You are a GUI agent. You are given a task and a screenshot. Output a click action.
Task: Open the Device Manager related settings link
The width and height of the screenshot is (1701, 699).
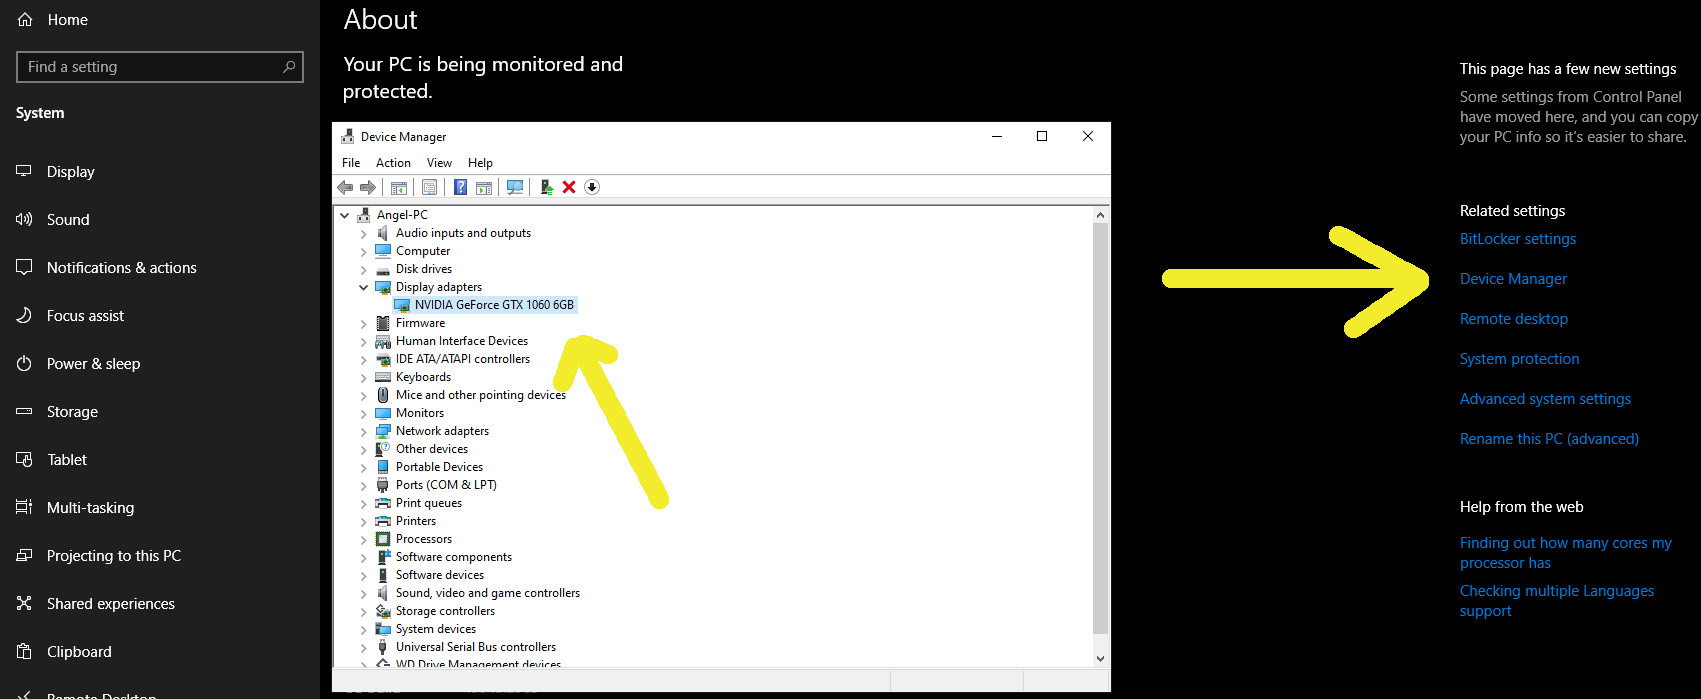pos(1513,279)
